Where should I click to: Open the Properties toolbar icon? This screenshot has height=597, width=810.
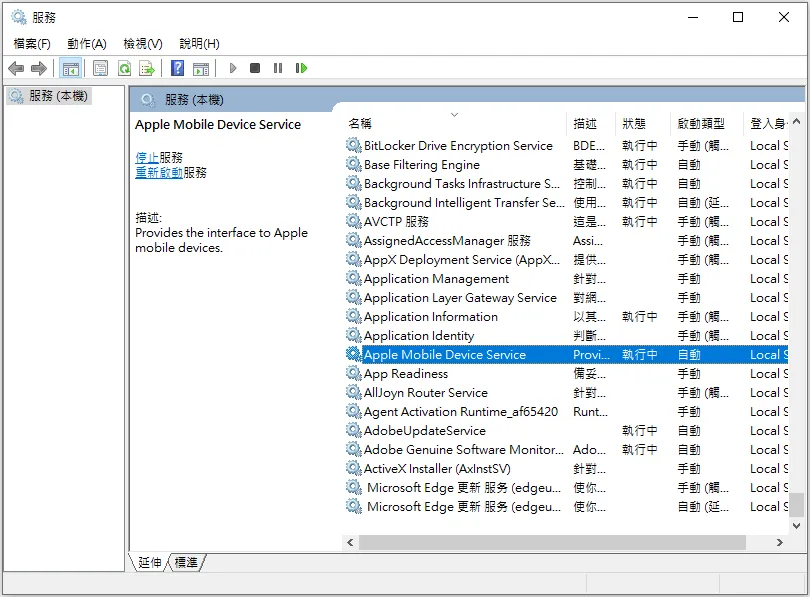point(100,68)
